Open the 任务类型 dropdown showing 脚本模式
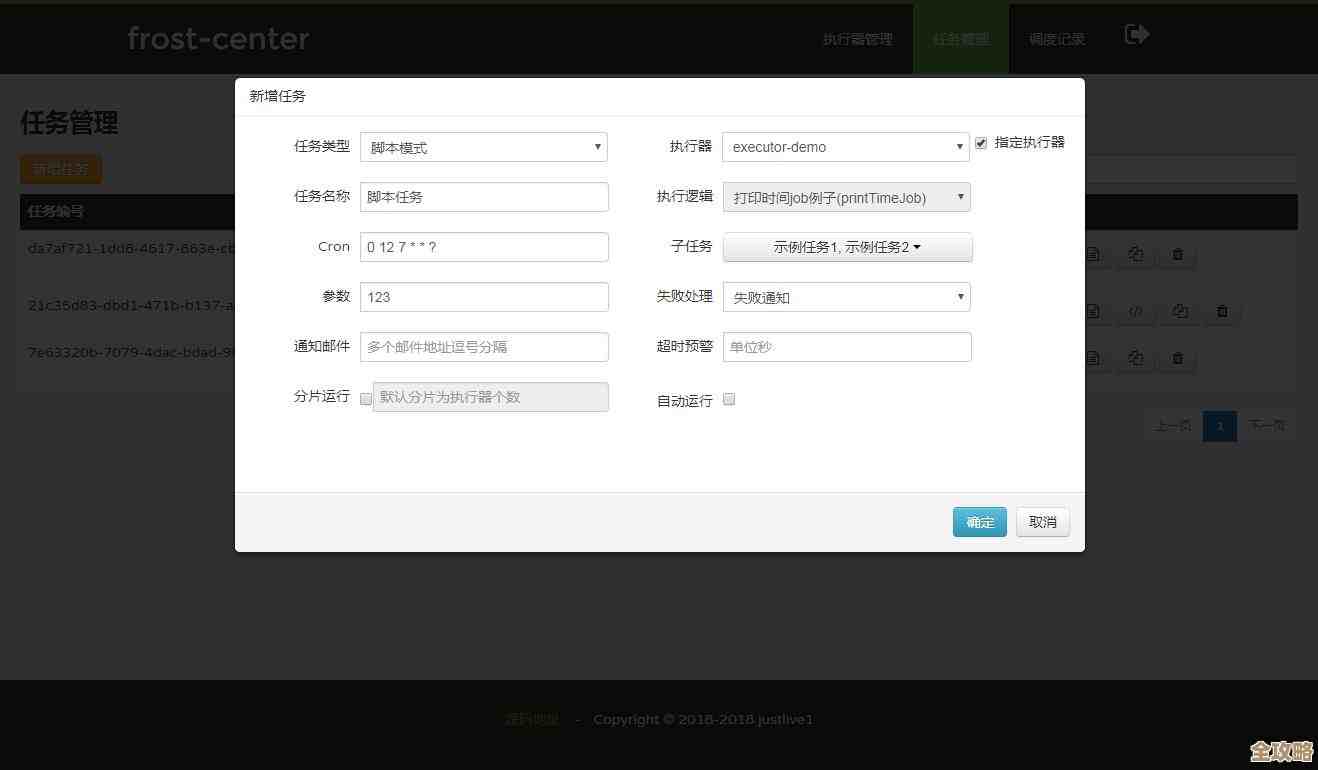The width and height of the screenshot is (1318, 770). click(484, 147)
